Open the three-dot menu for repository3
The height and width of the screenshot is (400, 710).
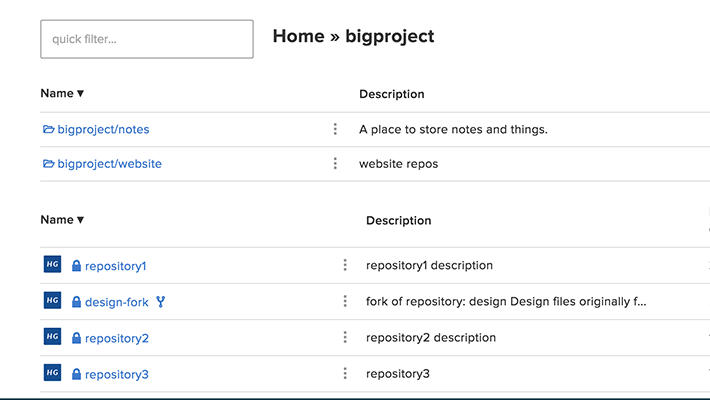coord(345,373)
